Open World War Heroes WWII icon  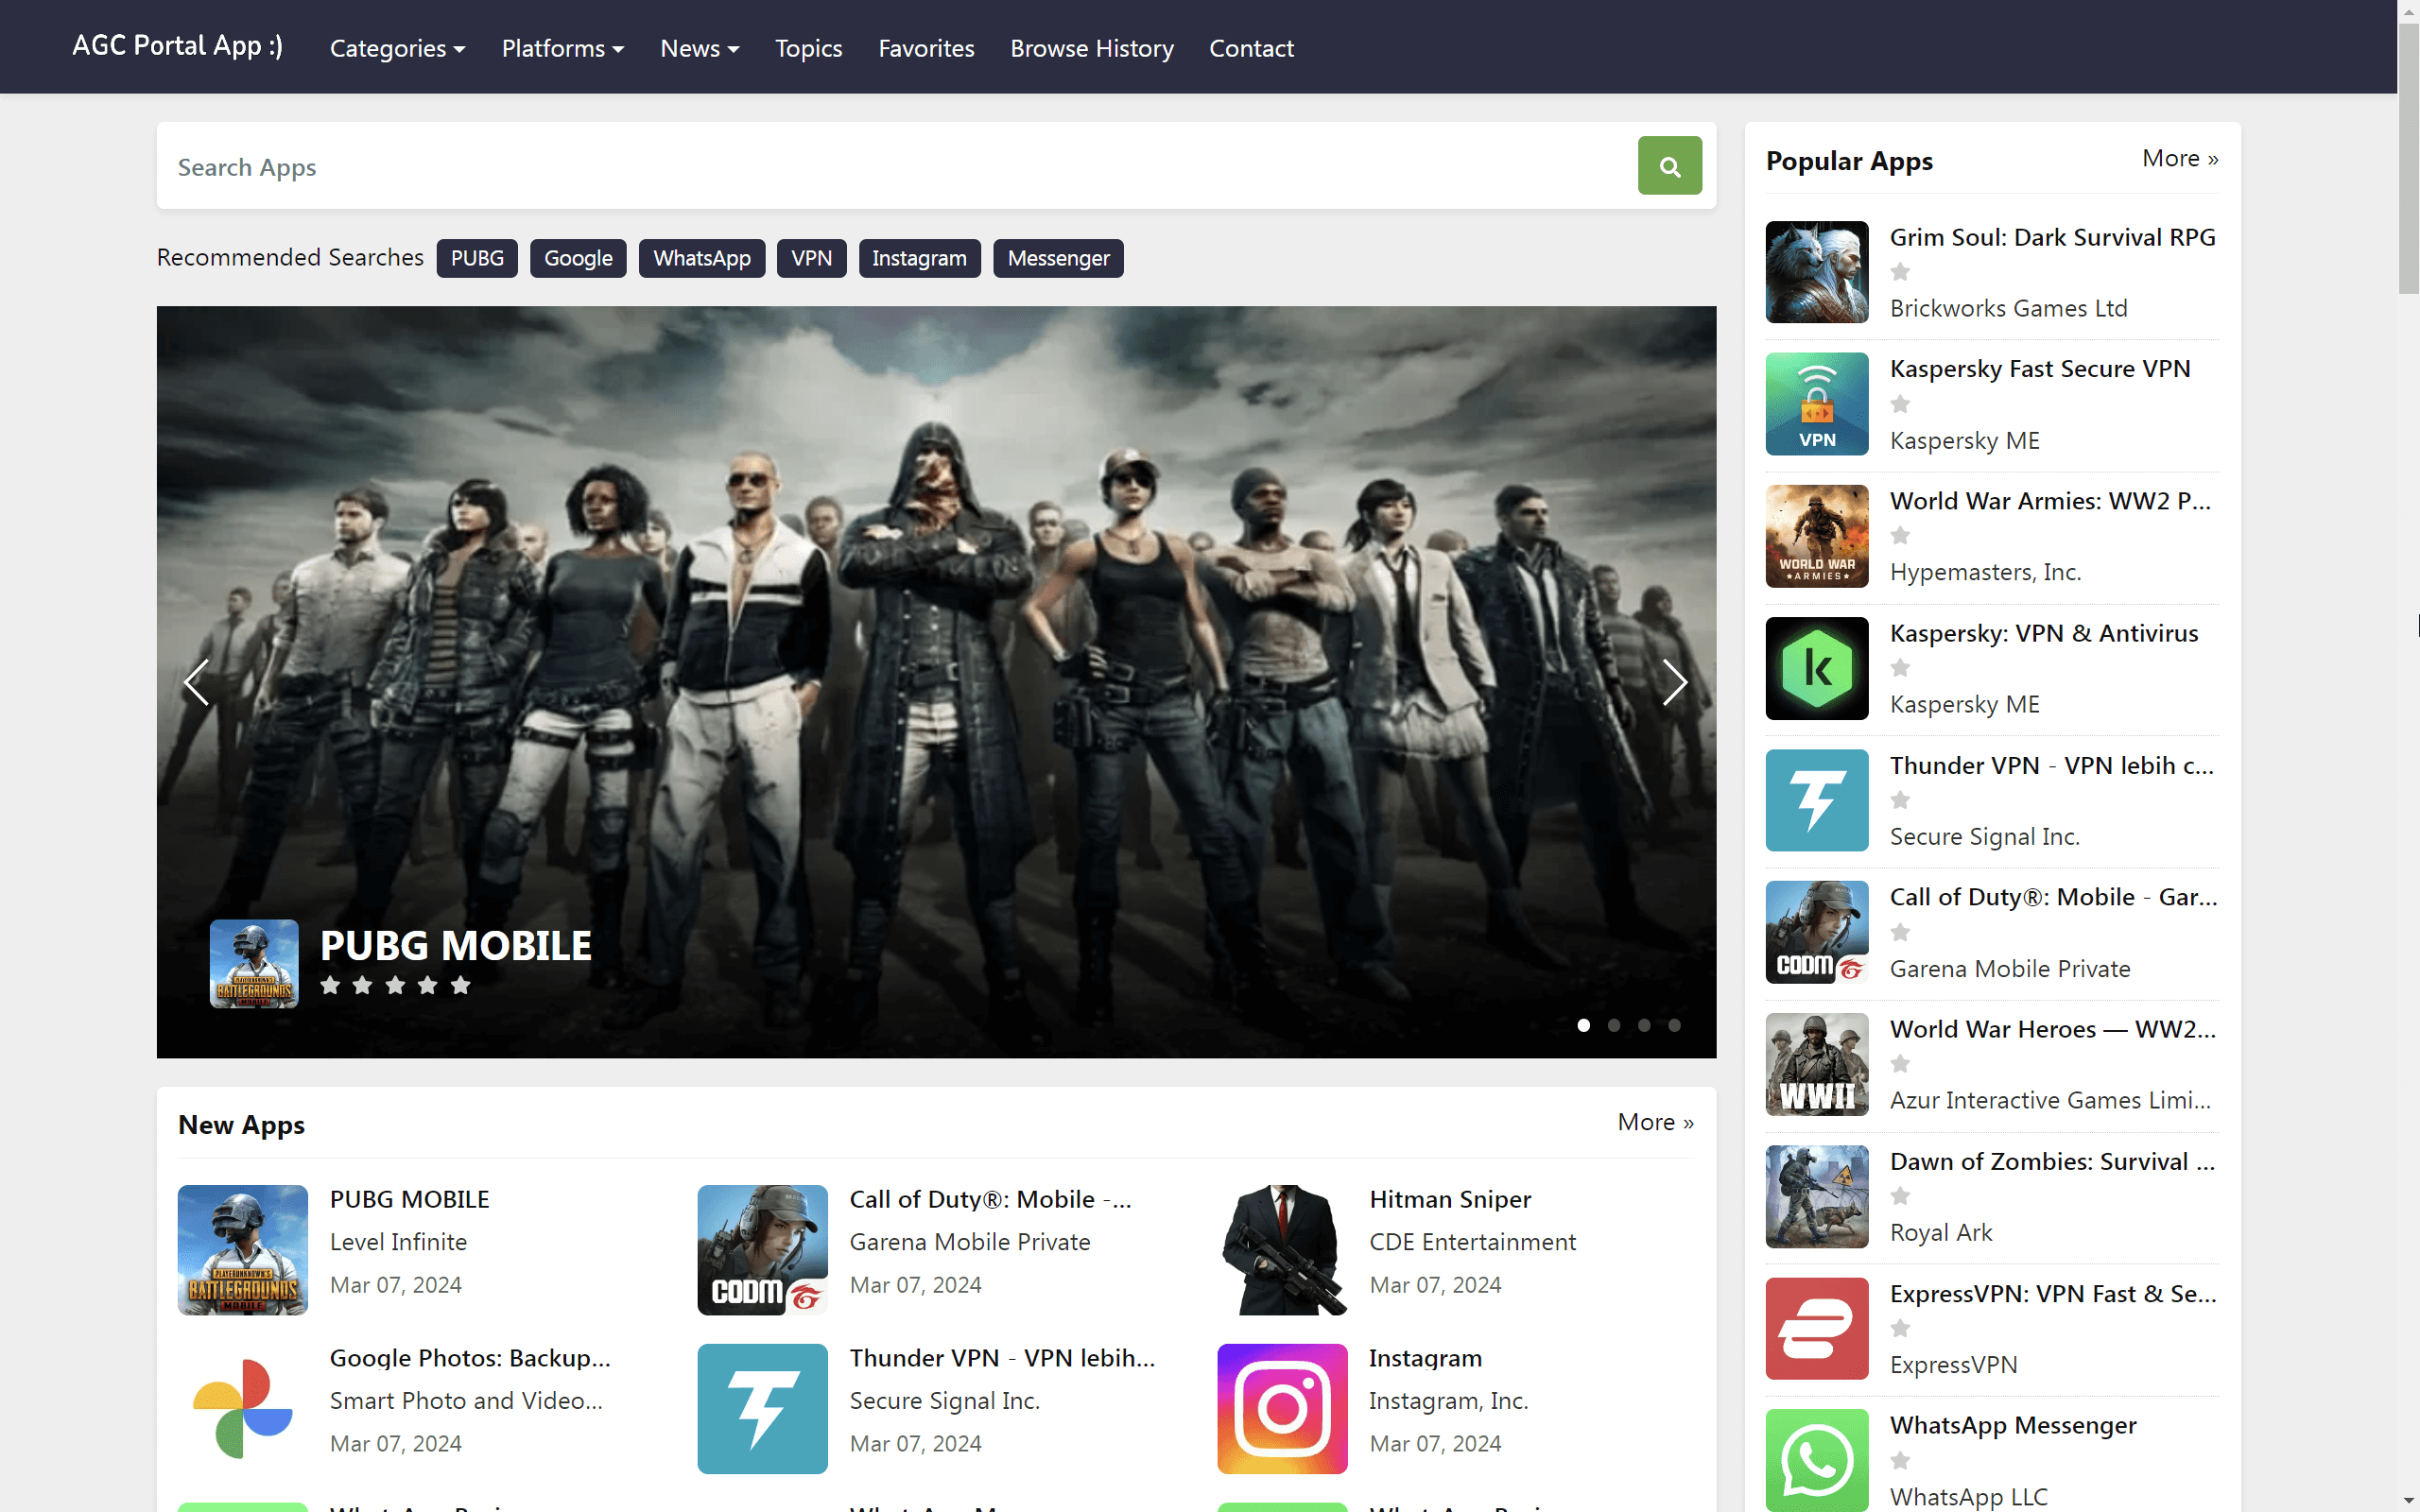click(x=1816, y=1064)
